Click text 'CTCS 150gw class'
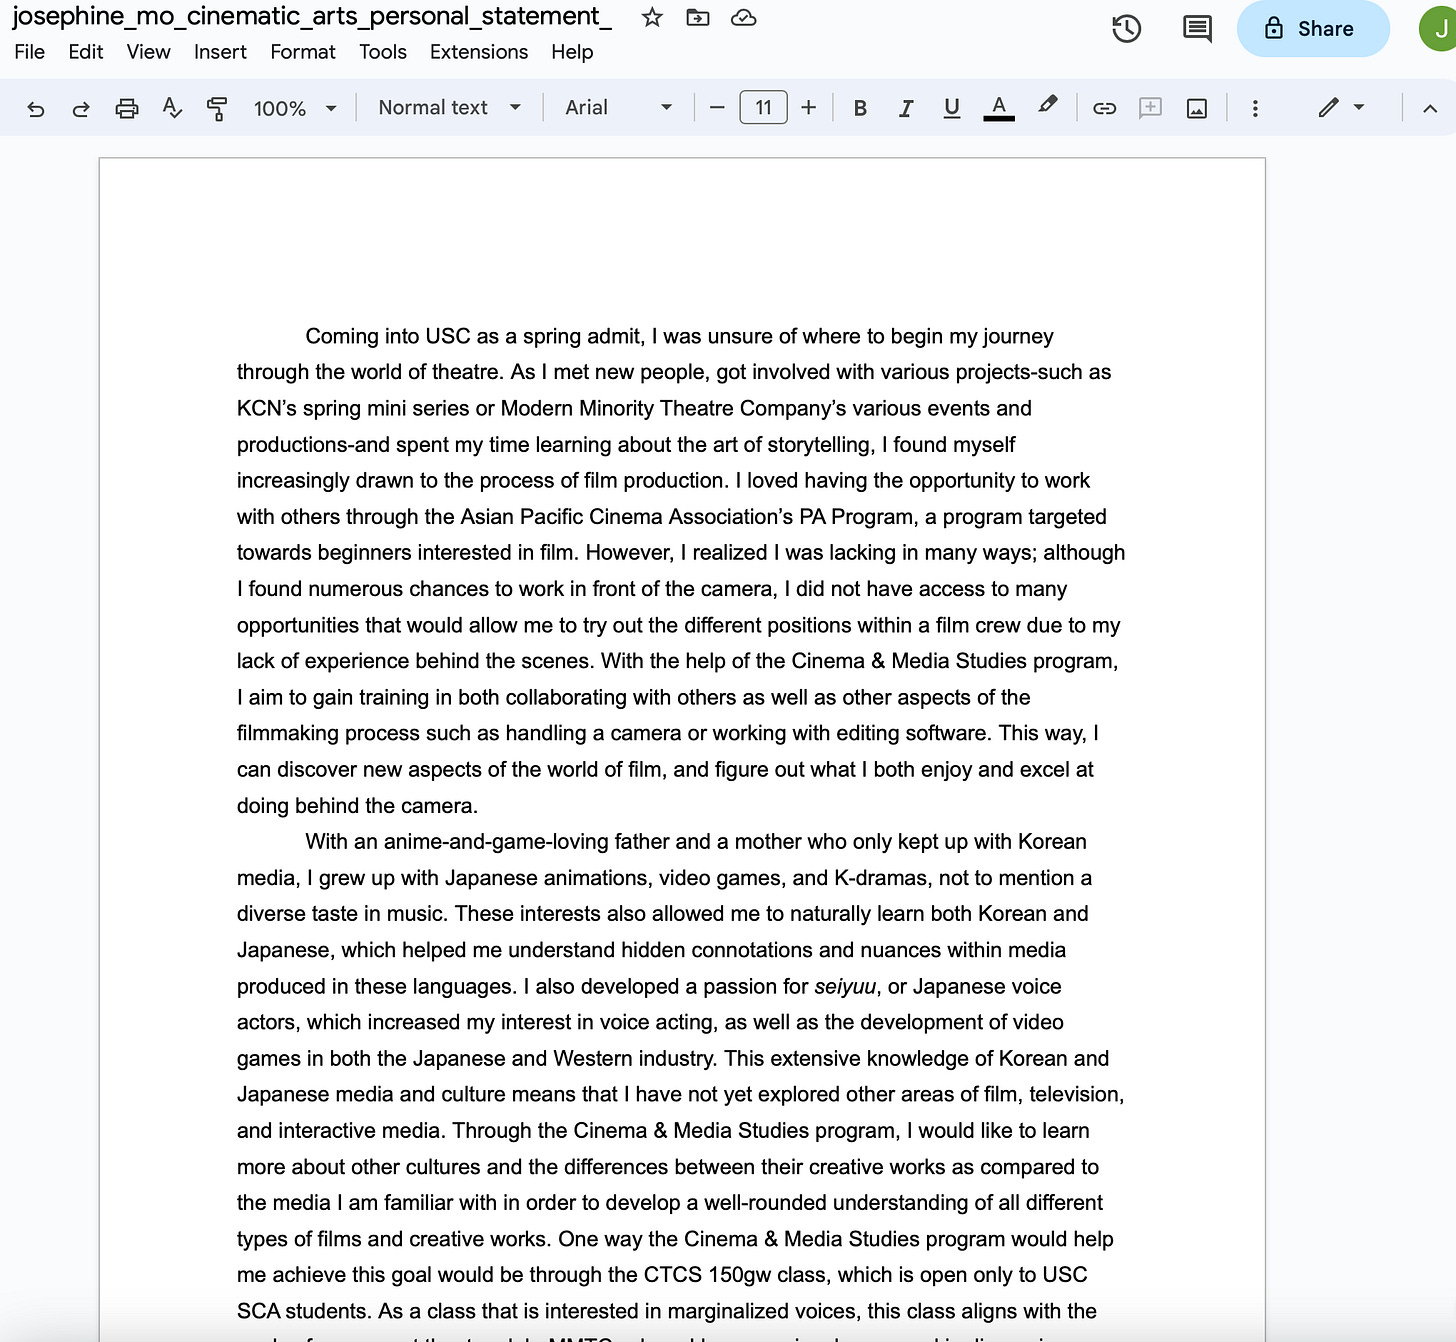Image resolution: width=1456 pixels, height=1342 pixels. [x=737, y=1275]
